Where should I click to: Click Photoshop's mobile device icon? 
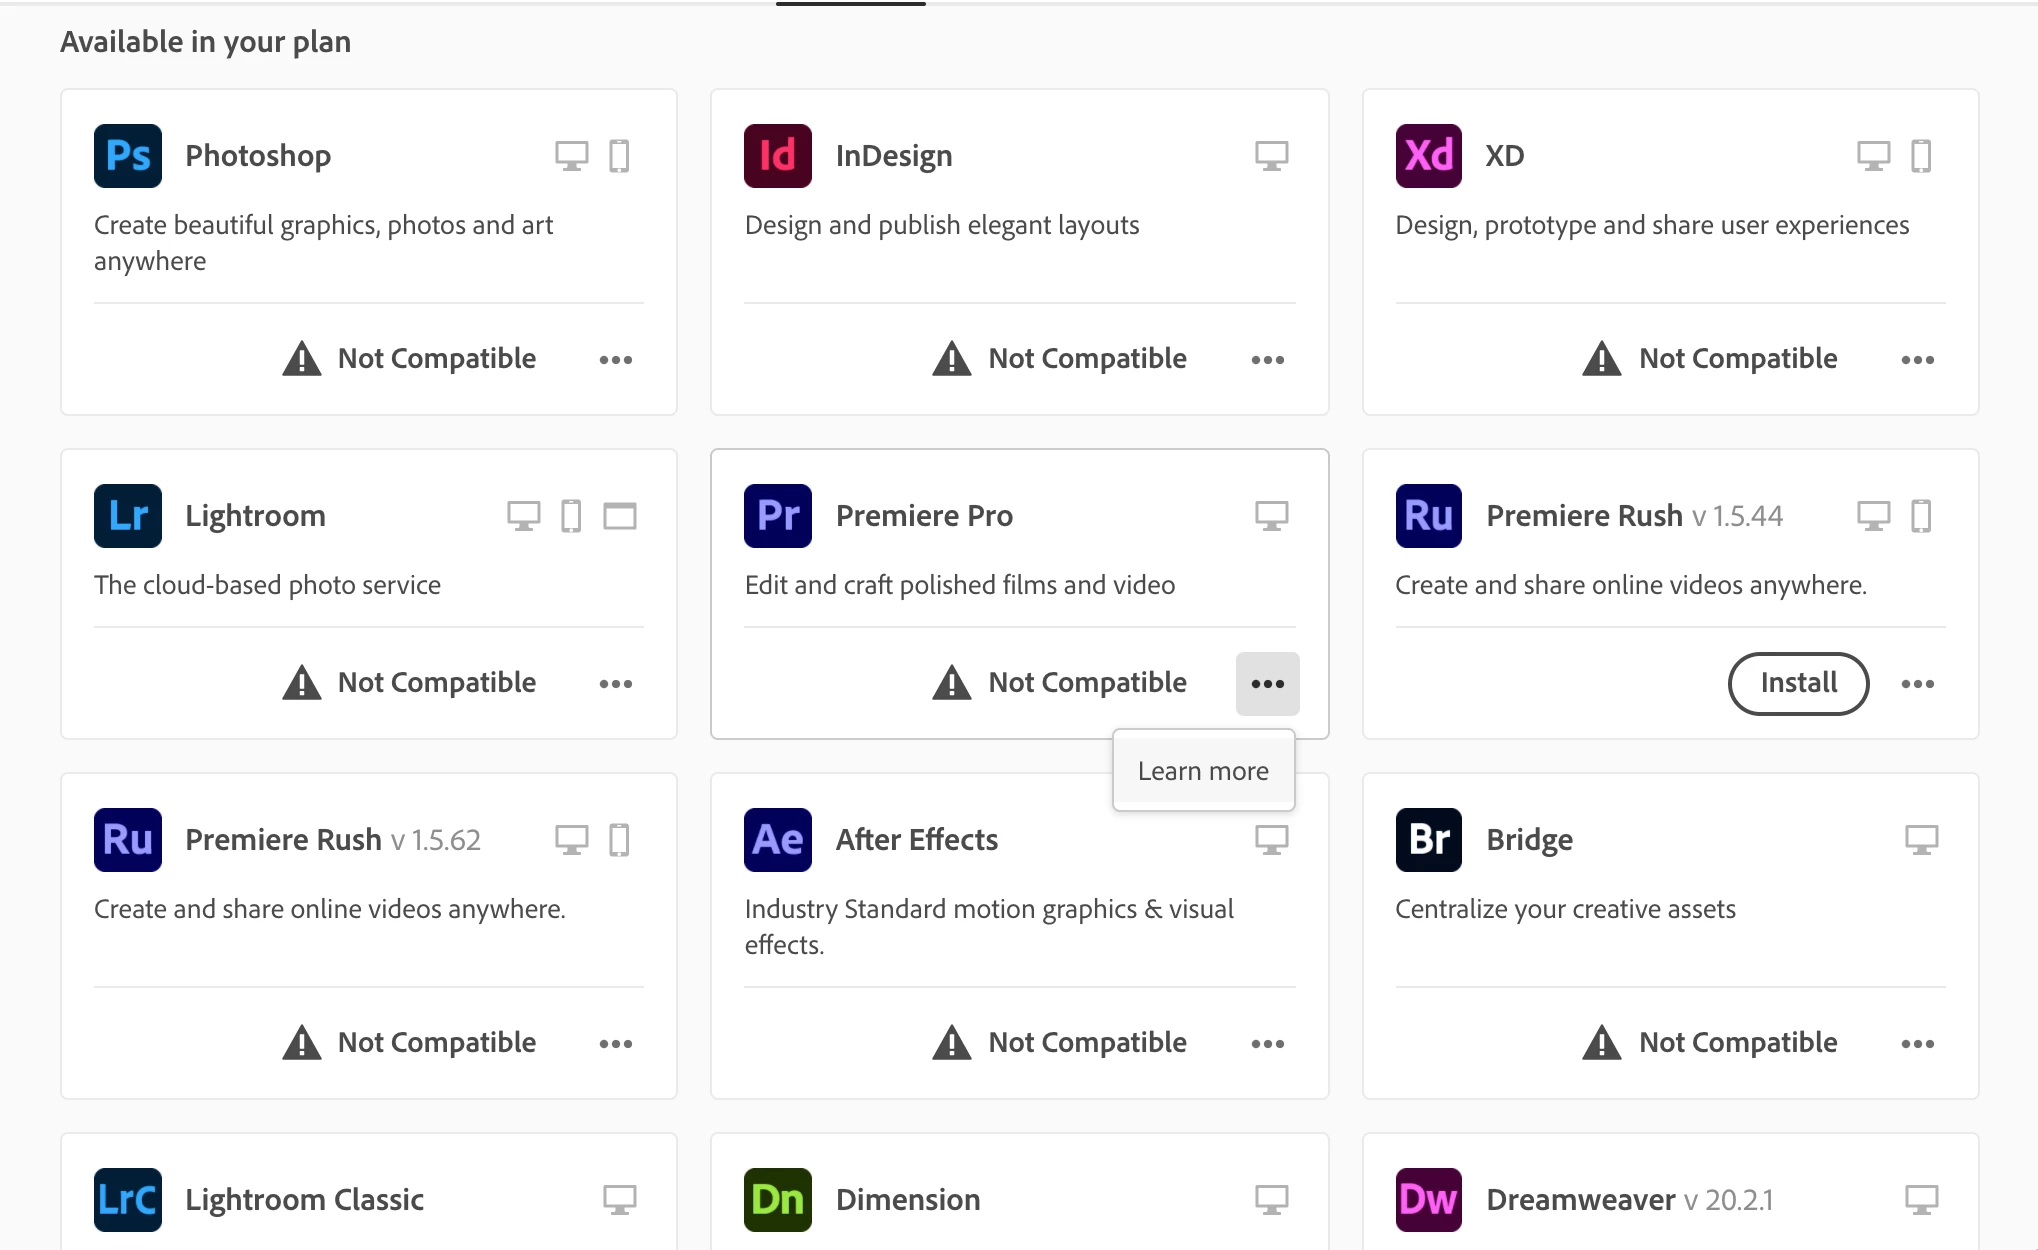[619, 156]
